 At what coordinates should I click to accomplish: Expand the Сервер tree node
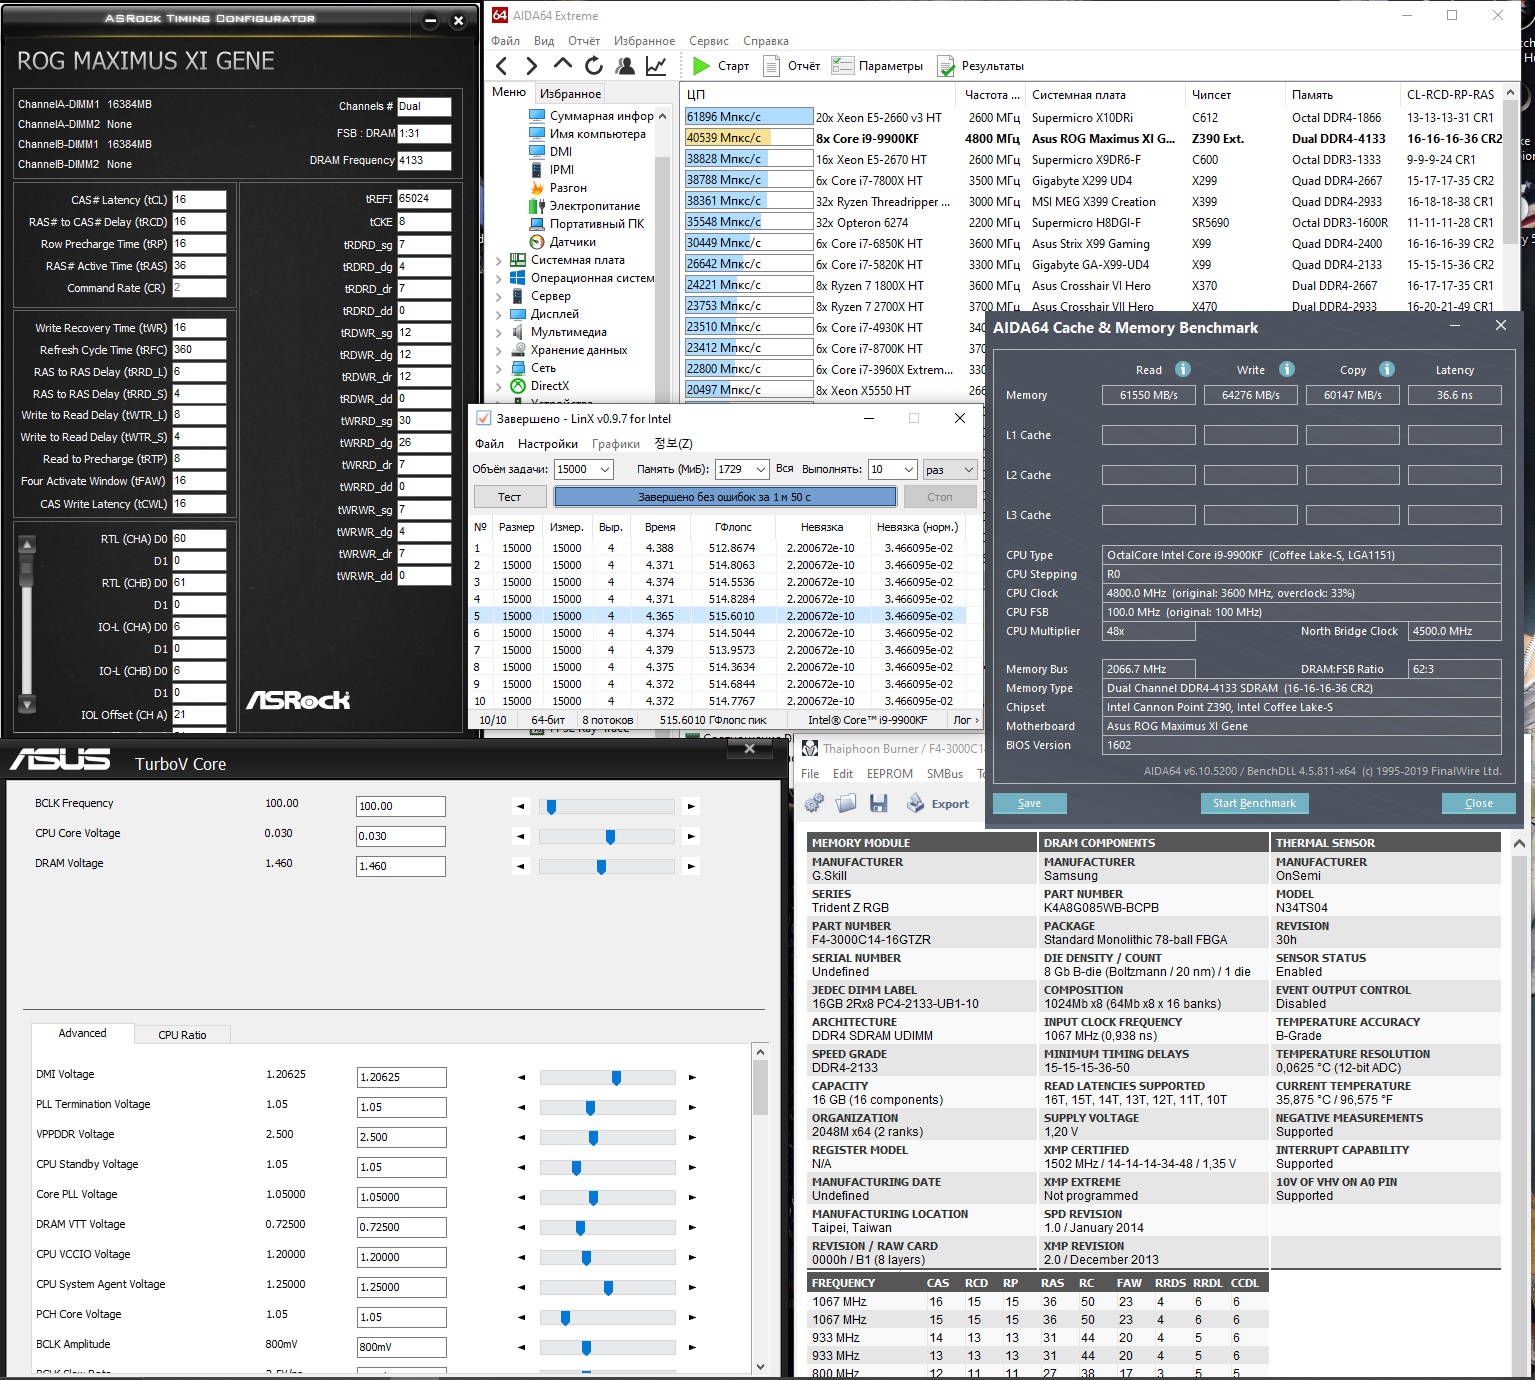(498, 296)
